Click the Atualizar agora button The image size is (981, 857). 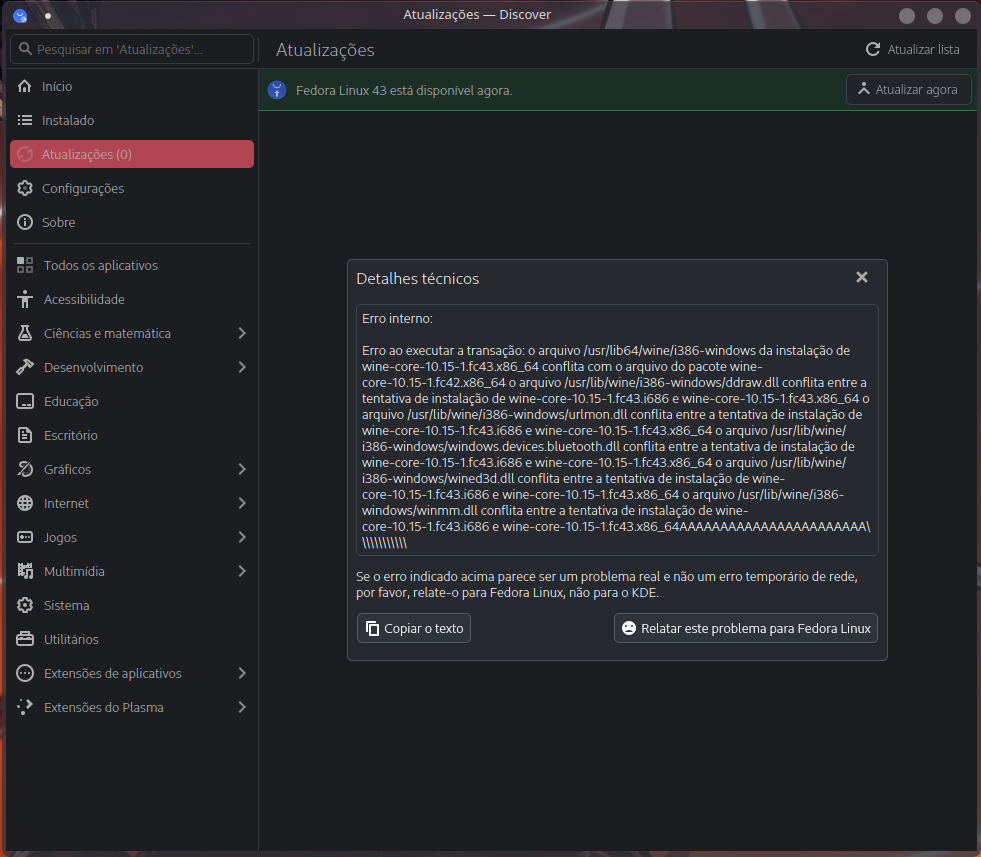click(908, 90)
